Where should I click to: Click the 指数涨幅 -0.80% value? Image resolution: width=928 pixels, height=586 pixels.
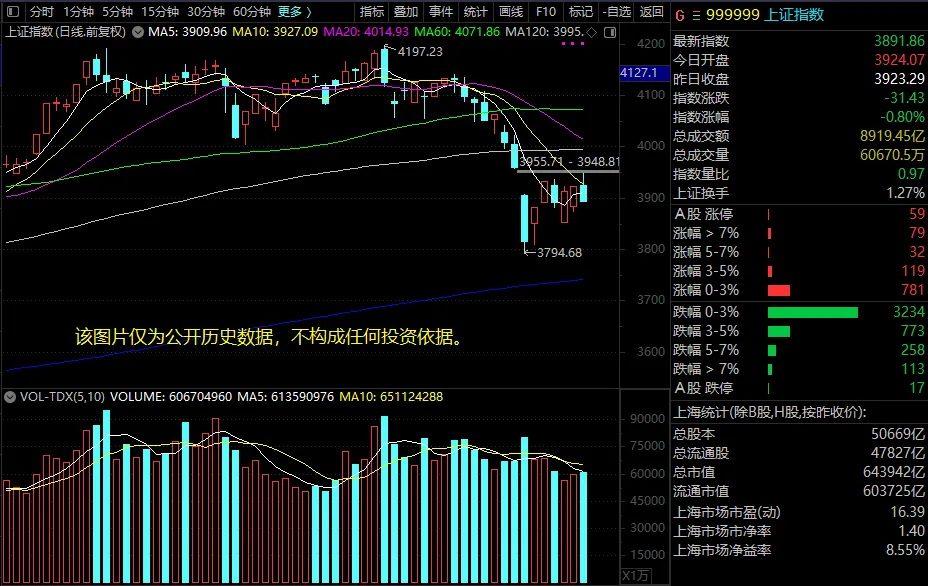click(901, 117)
